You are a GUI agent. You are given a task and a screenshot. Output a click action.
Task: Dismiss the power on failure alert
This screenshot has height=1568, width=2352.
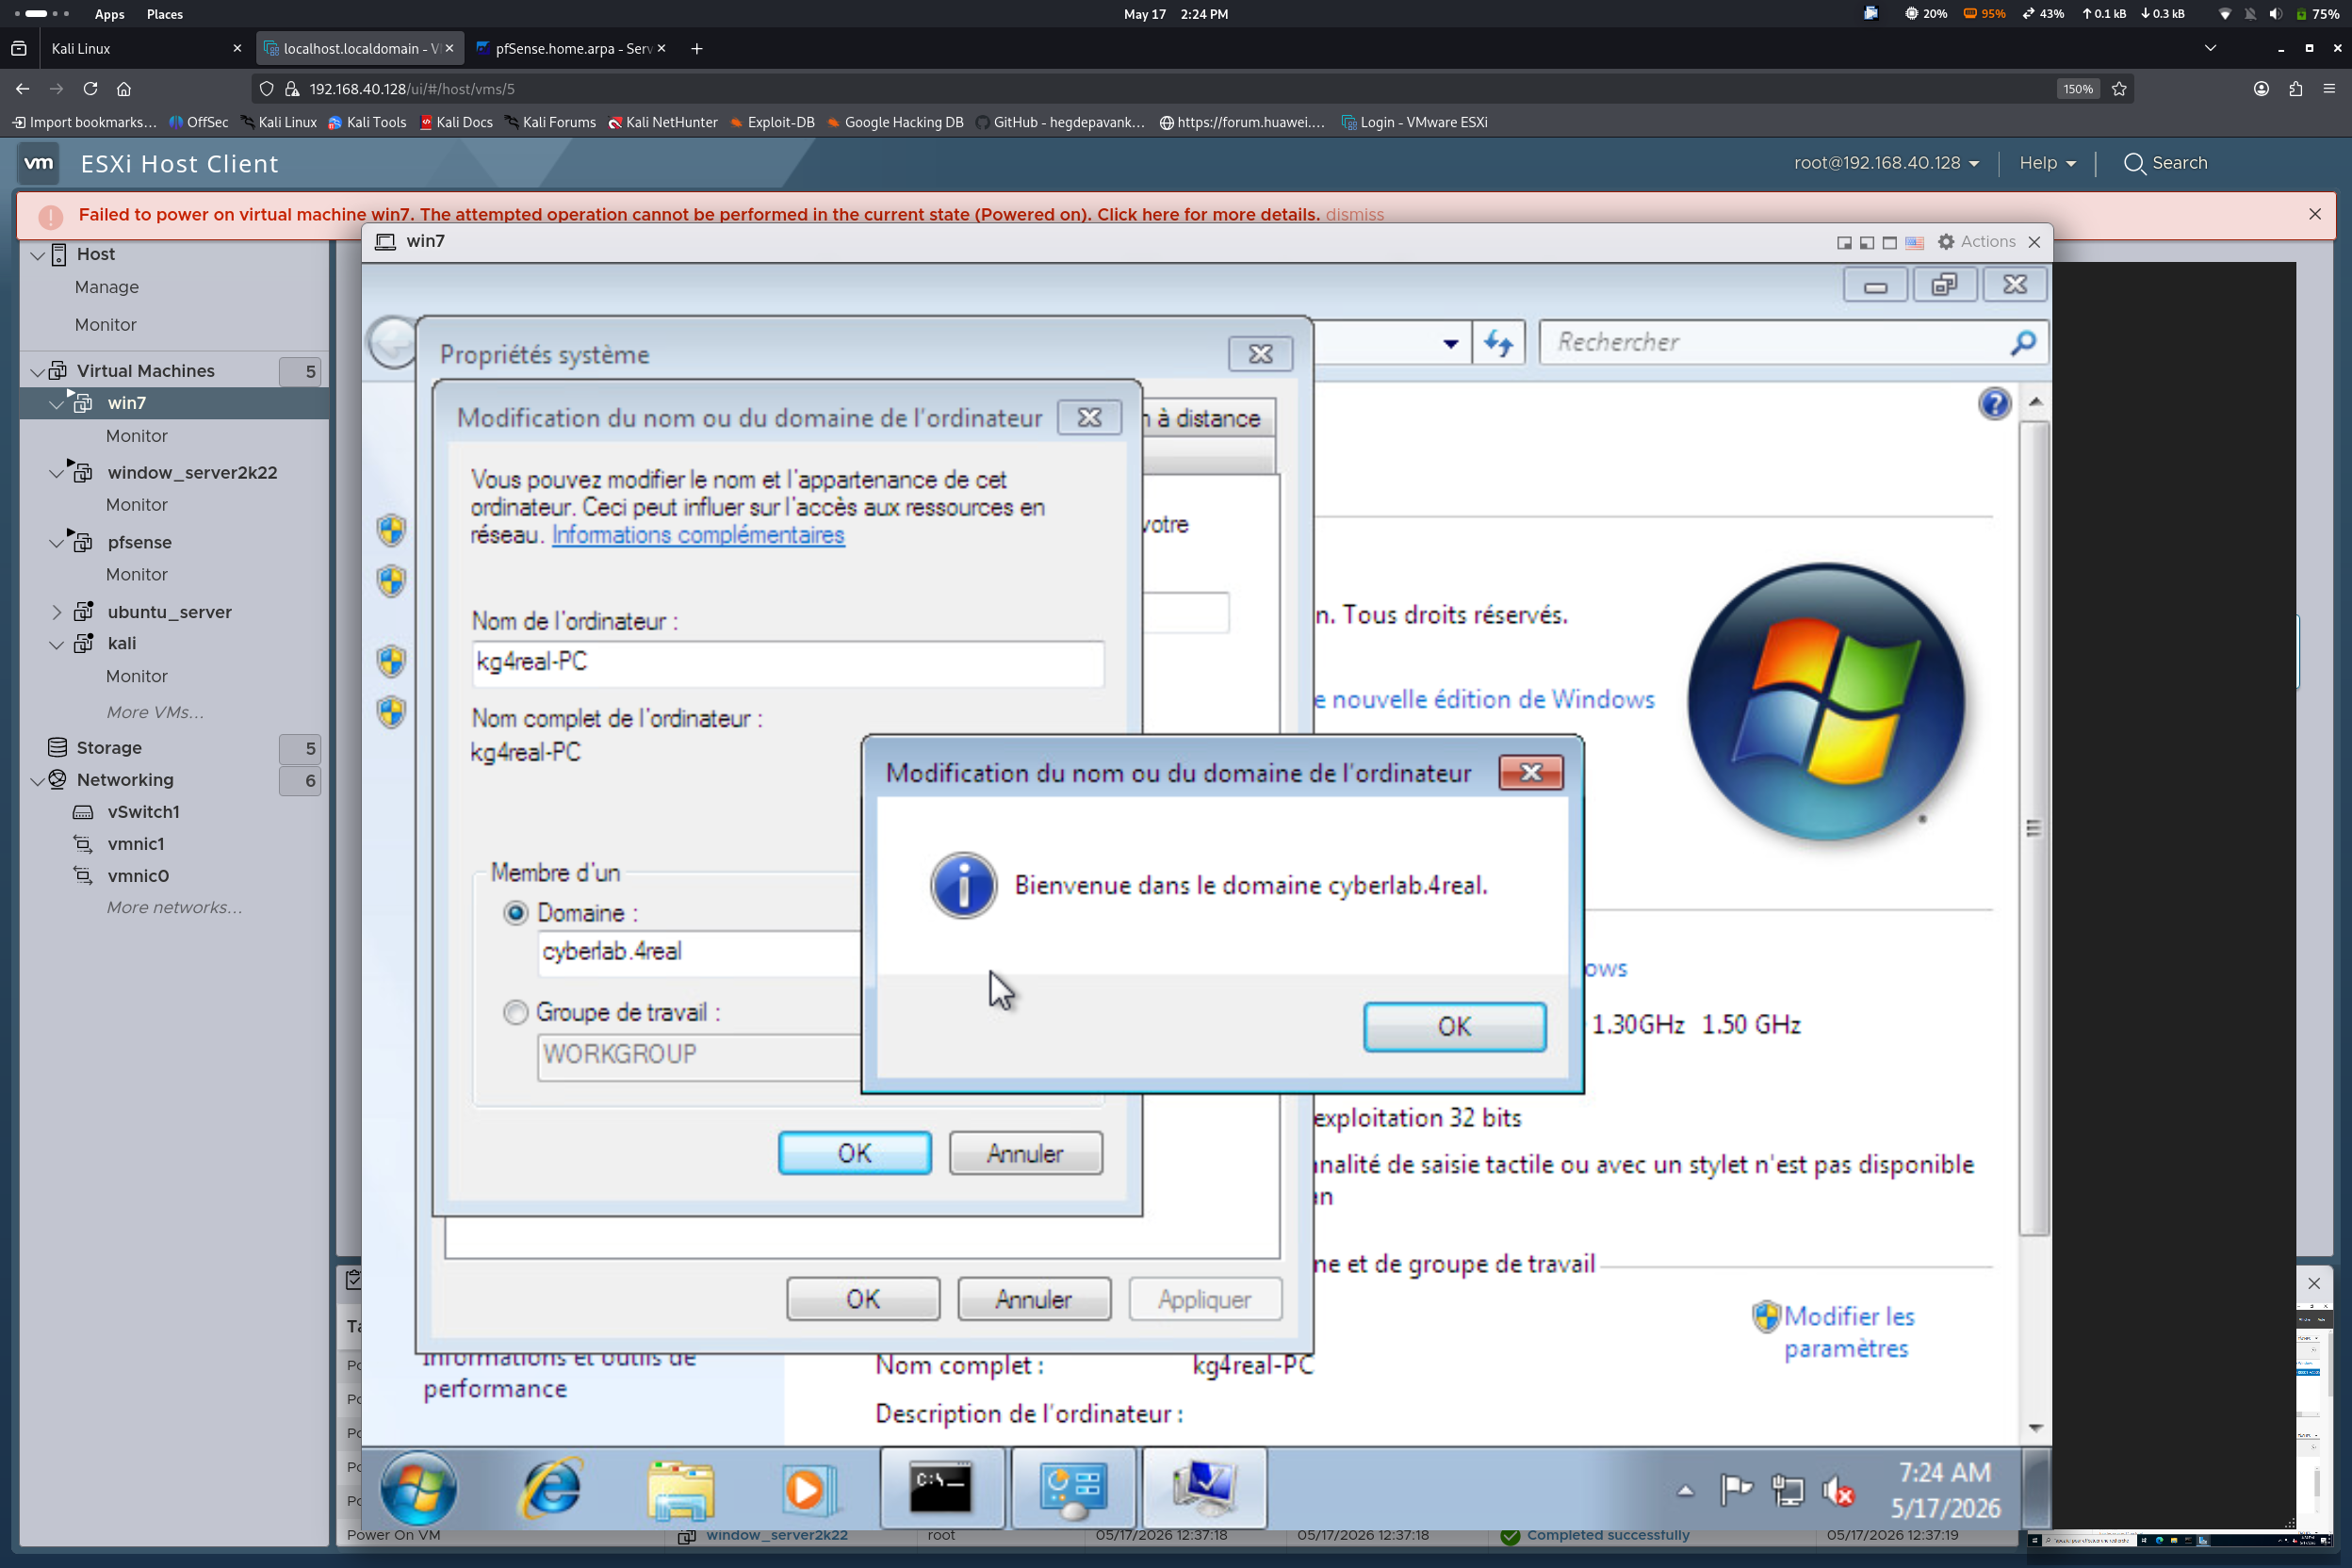[x=1354, y=214]
